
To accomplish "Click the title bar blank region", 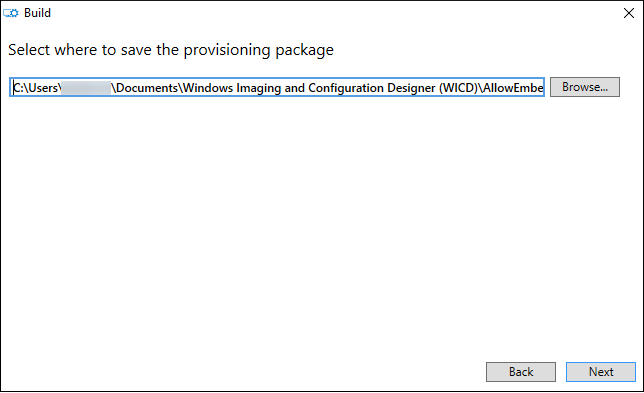I will 329,13.
